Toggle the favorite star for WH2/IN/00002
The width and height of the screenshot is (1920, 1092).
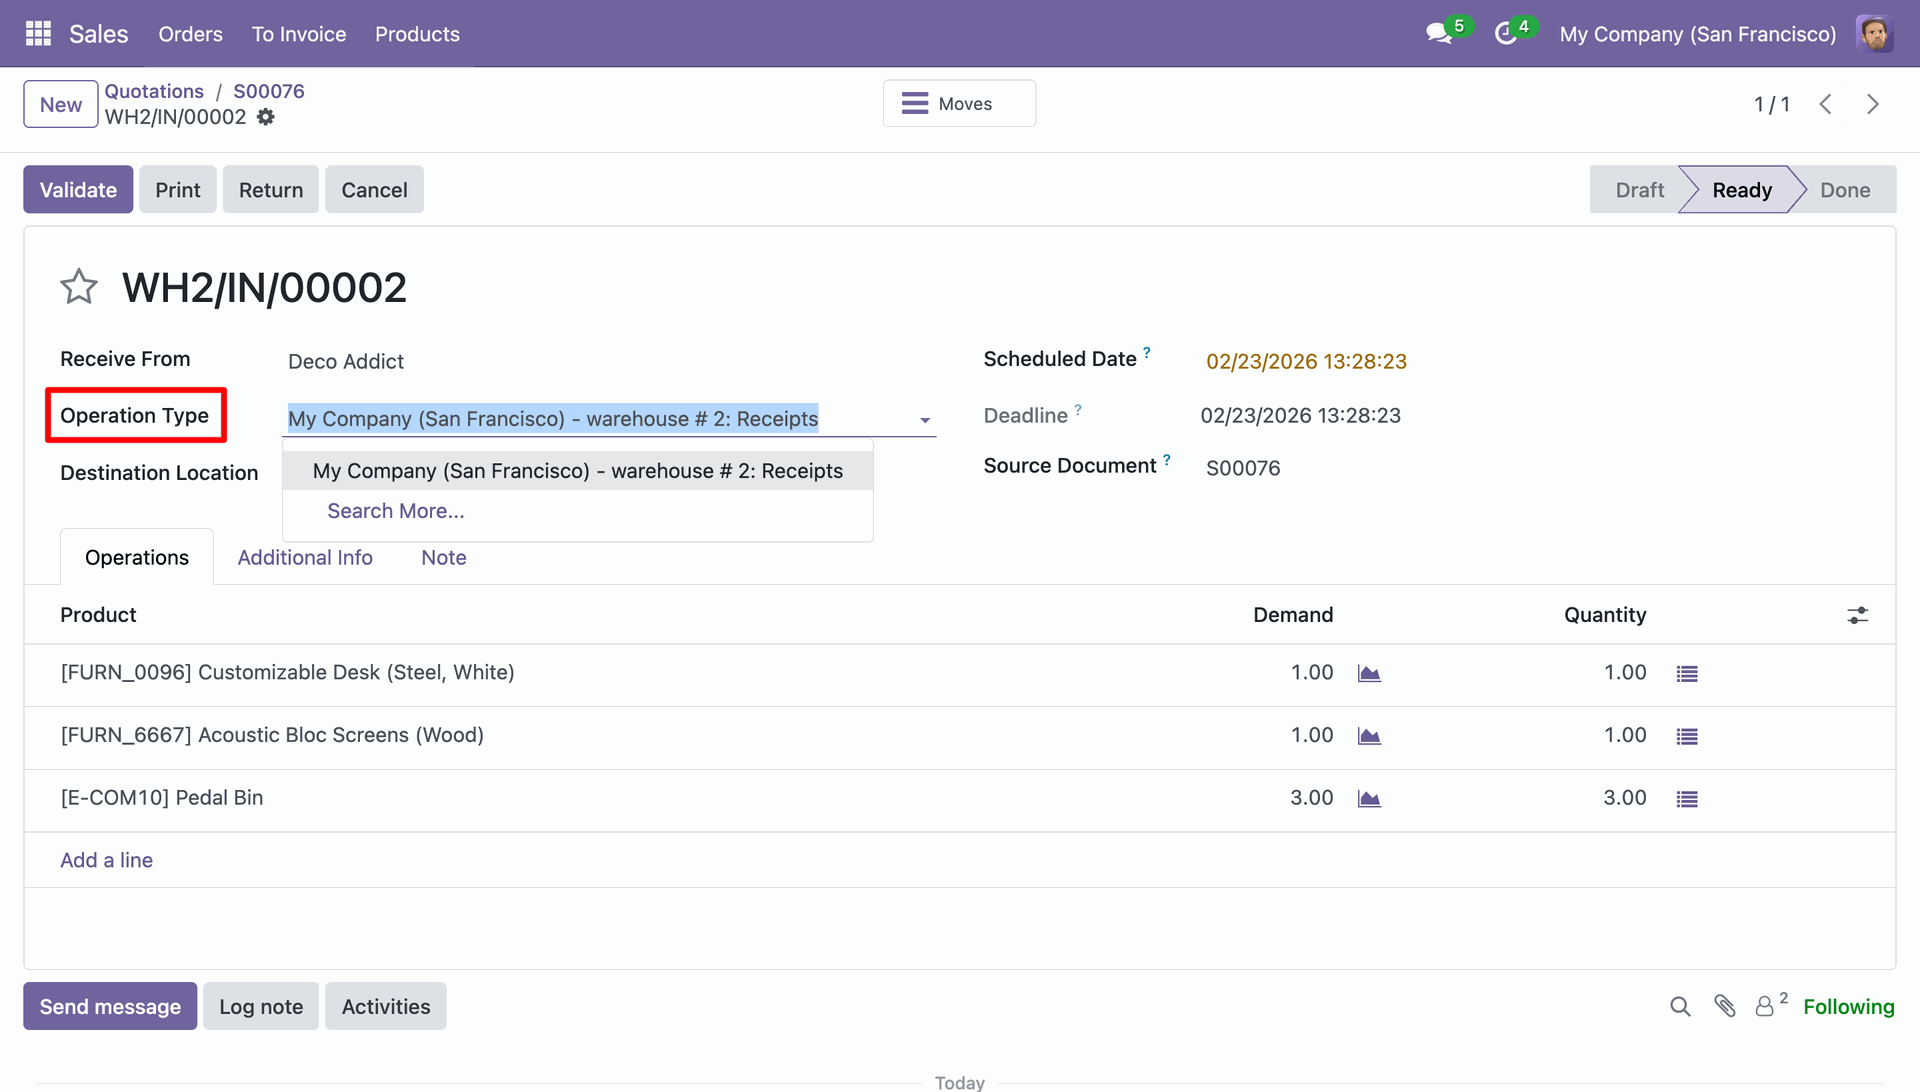point(79,288)
